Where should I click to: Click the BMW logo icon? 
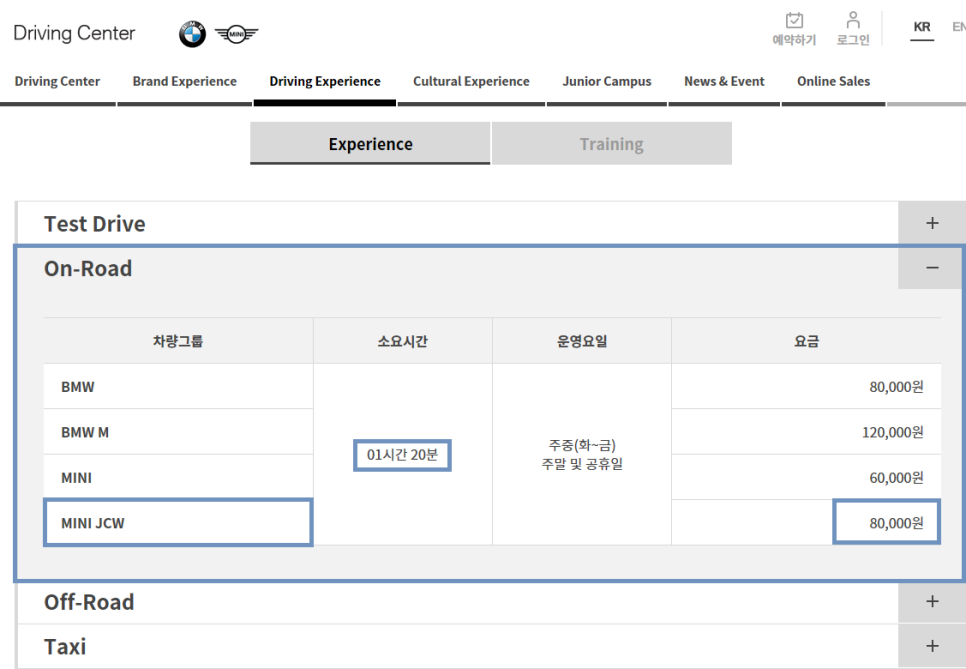192,33
